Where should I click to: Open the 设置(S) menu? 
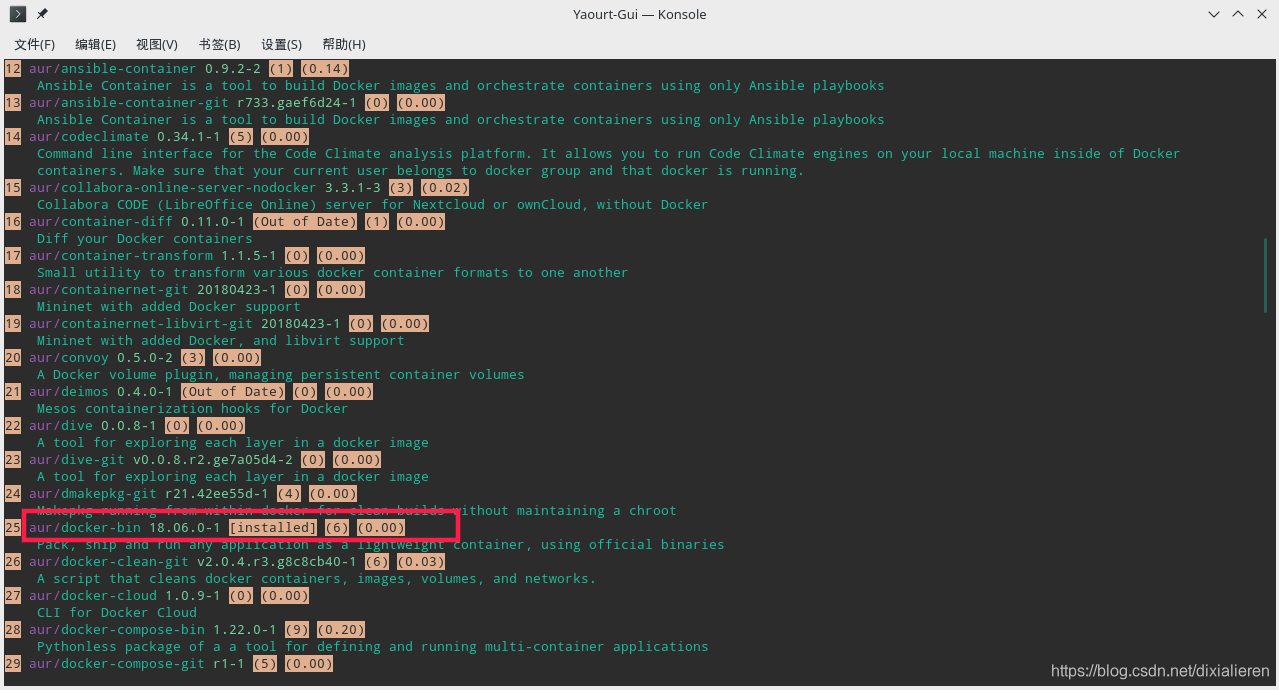[x=281, y=45]
